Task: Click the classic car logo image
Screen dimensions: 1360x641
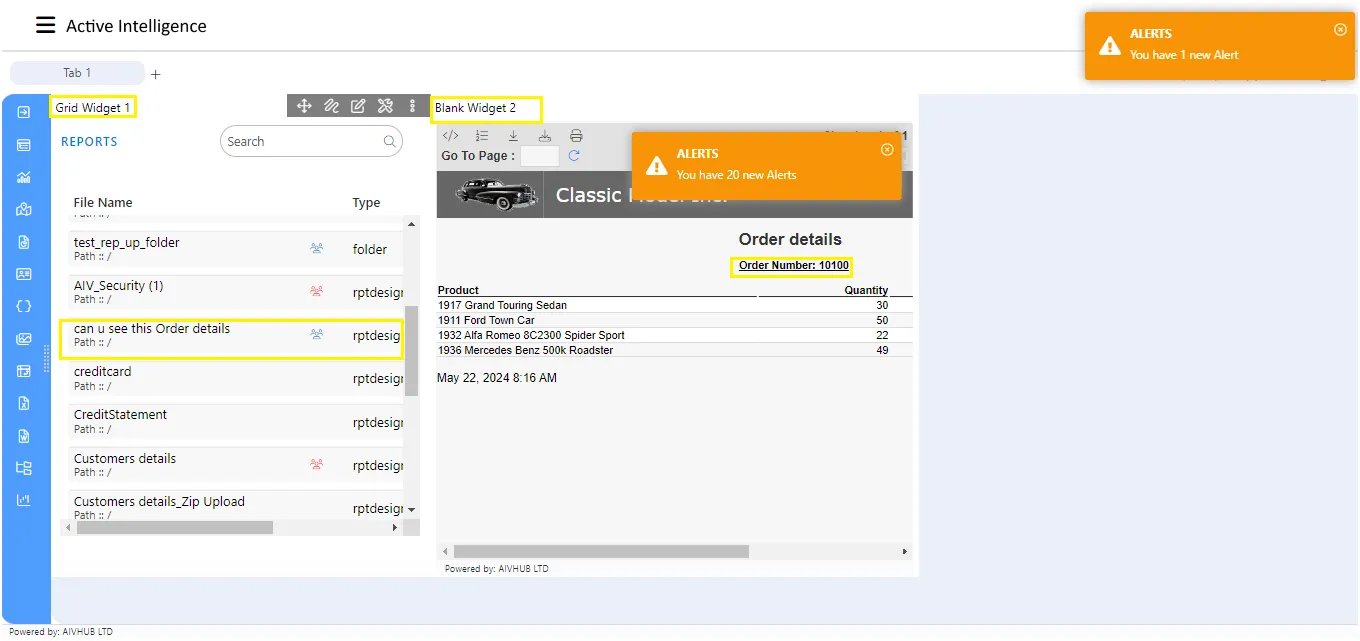Action: pyautogui.click(x=495, y=194)
